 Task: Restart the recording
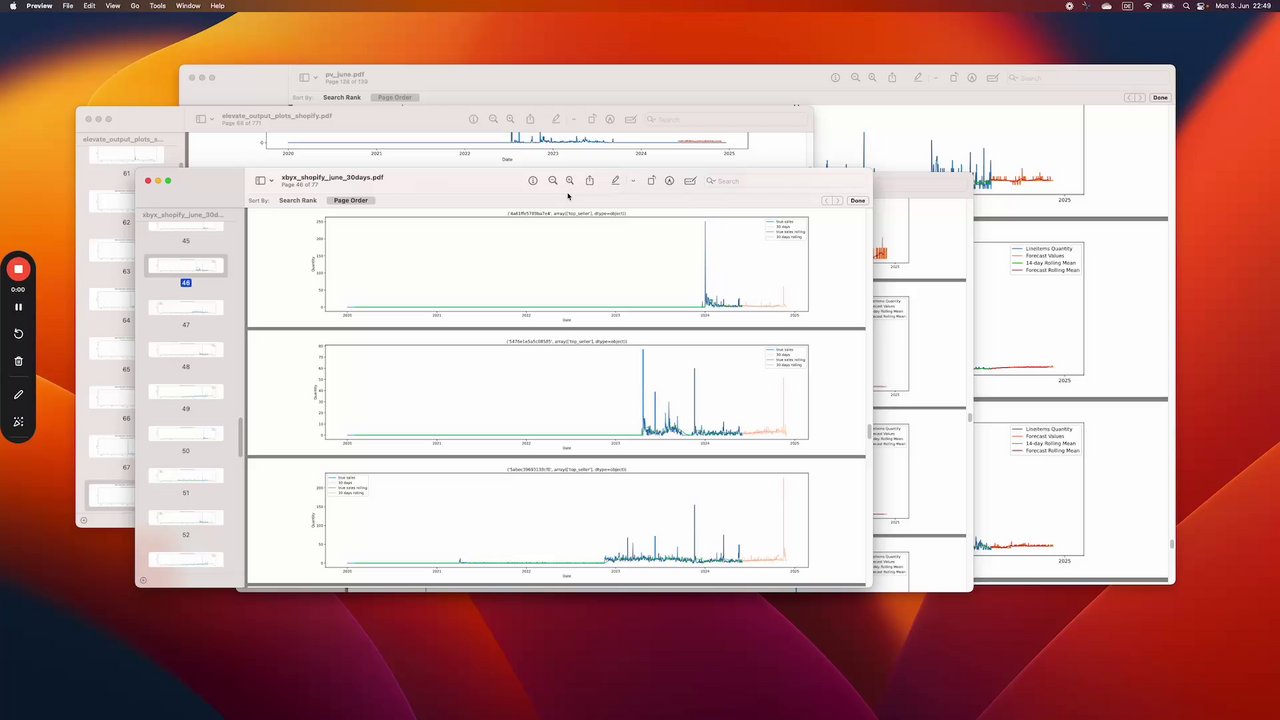coord(18,334)
